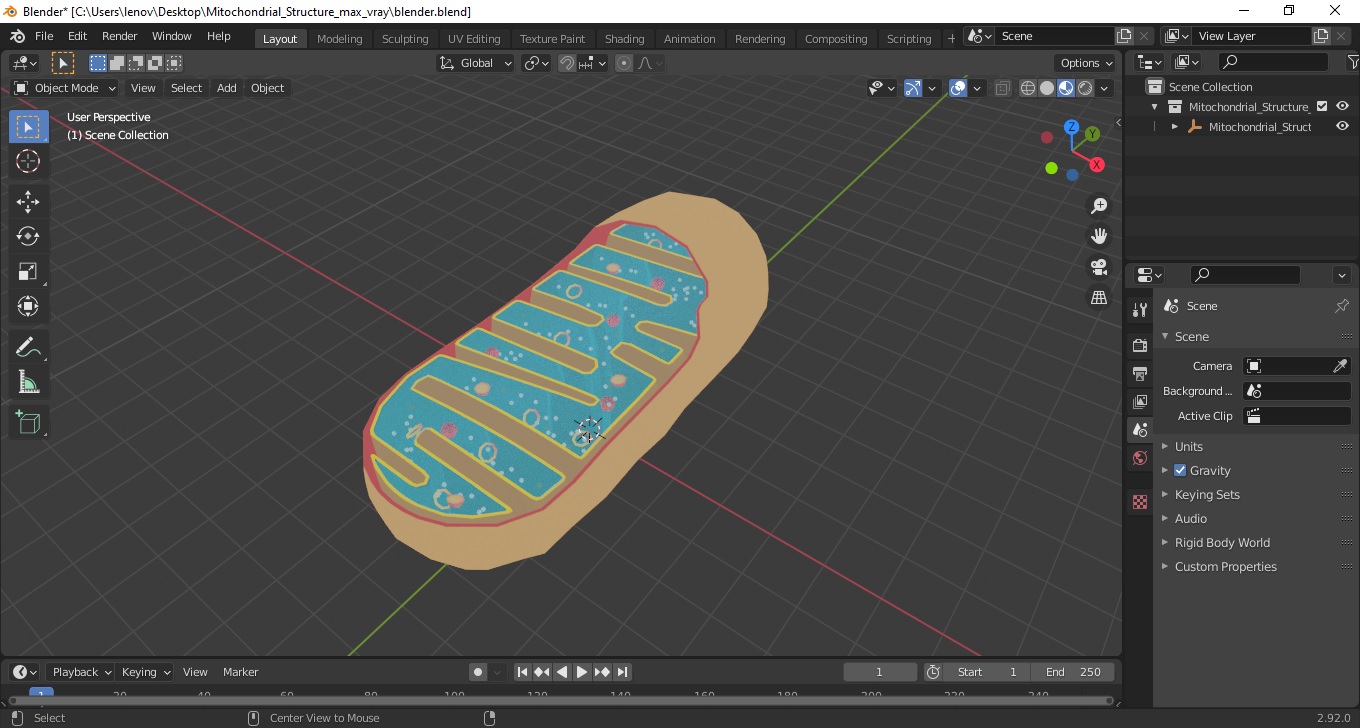
Task: Pick the Add Cube tool
Action: click(x=28, y=422)
